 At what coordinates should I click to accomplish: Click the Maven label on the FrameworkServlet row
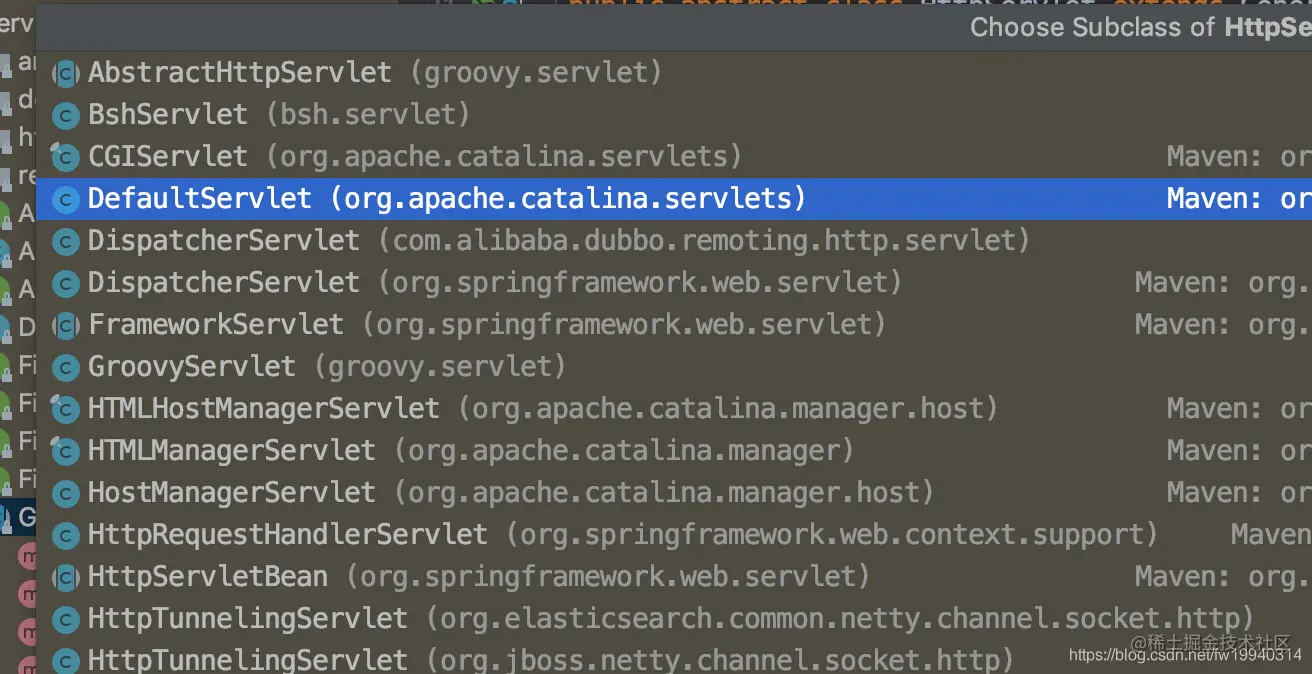[x=1223, y=325]
